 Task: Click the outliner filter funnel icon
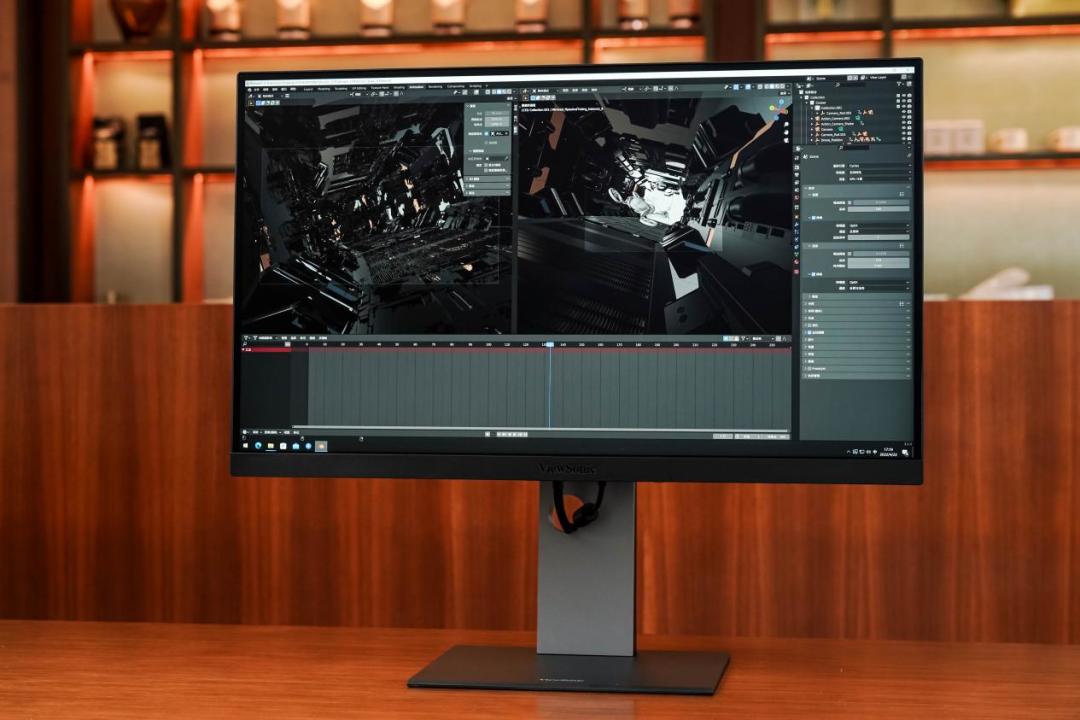[899, 84]
